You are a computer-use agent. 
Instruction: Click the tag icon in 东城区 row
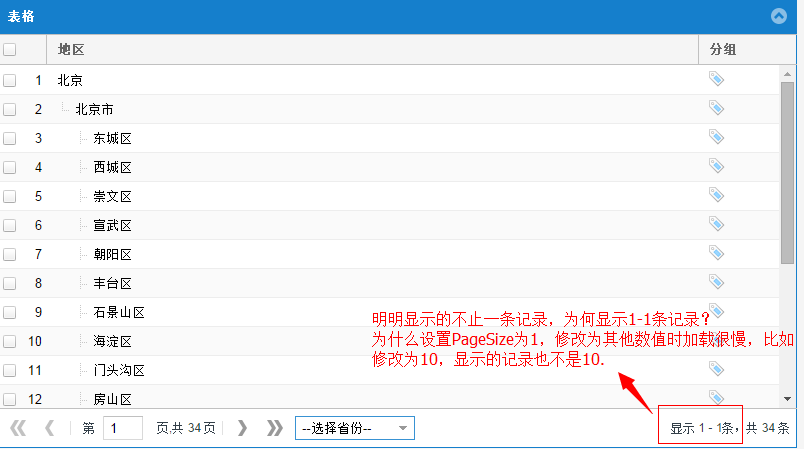[716, 137]
